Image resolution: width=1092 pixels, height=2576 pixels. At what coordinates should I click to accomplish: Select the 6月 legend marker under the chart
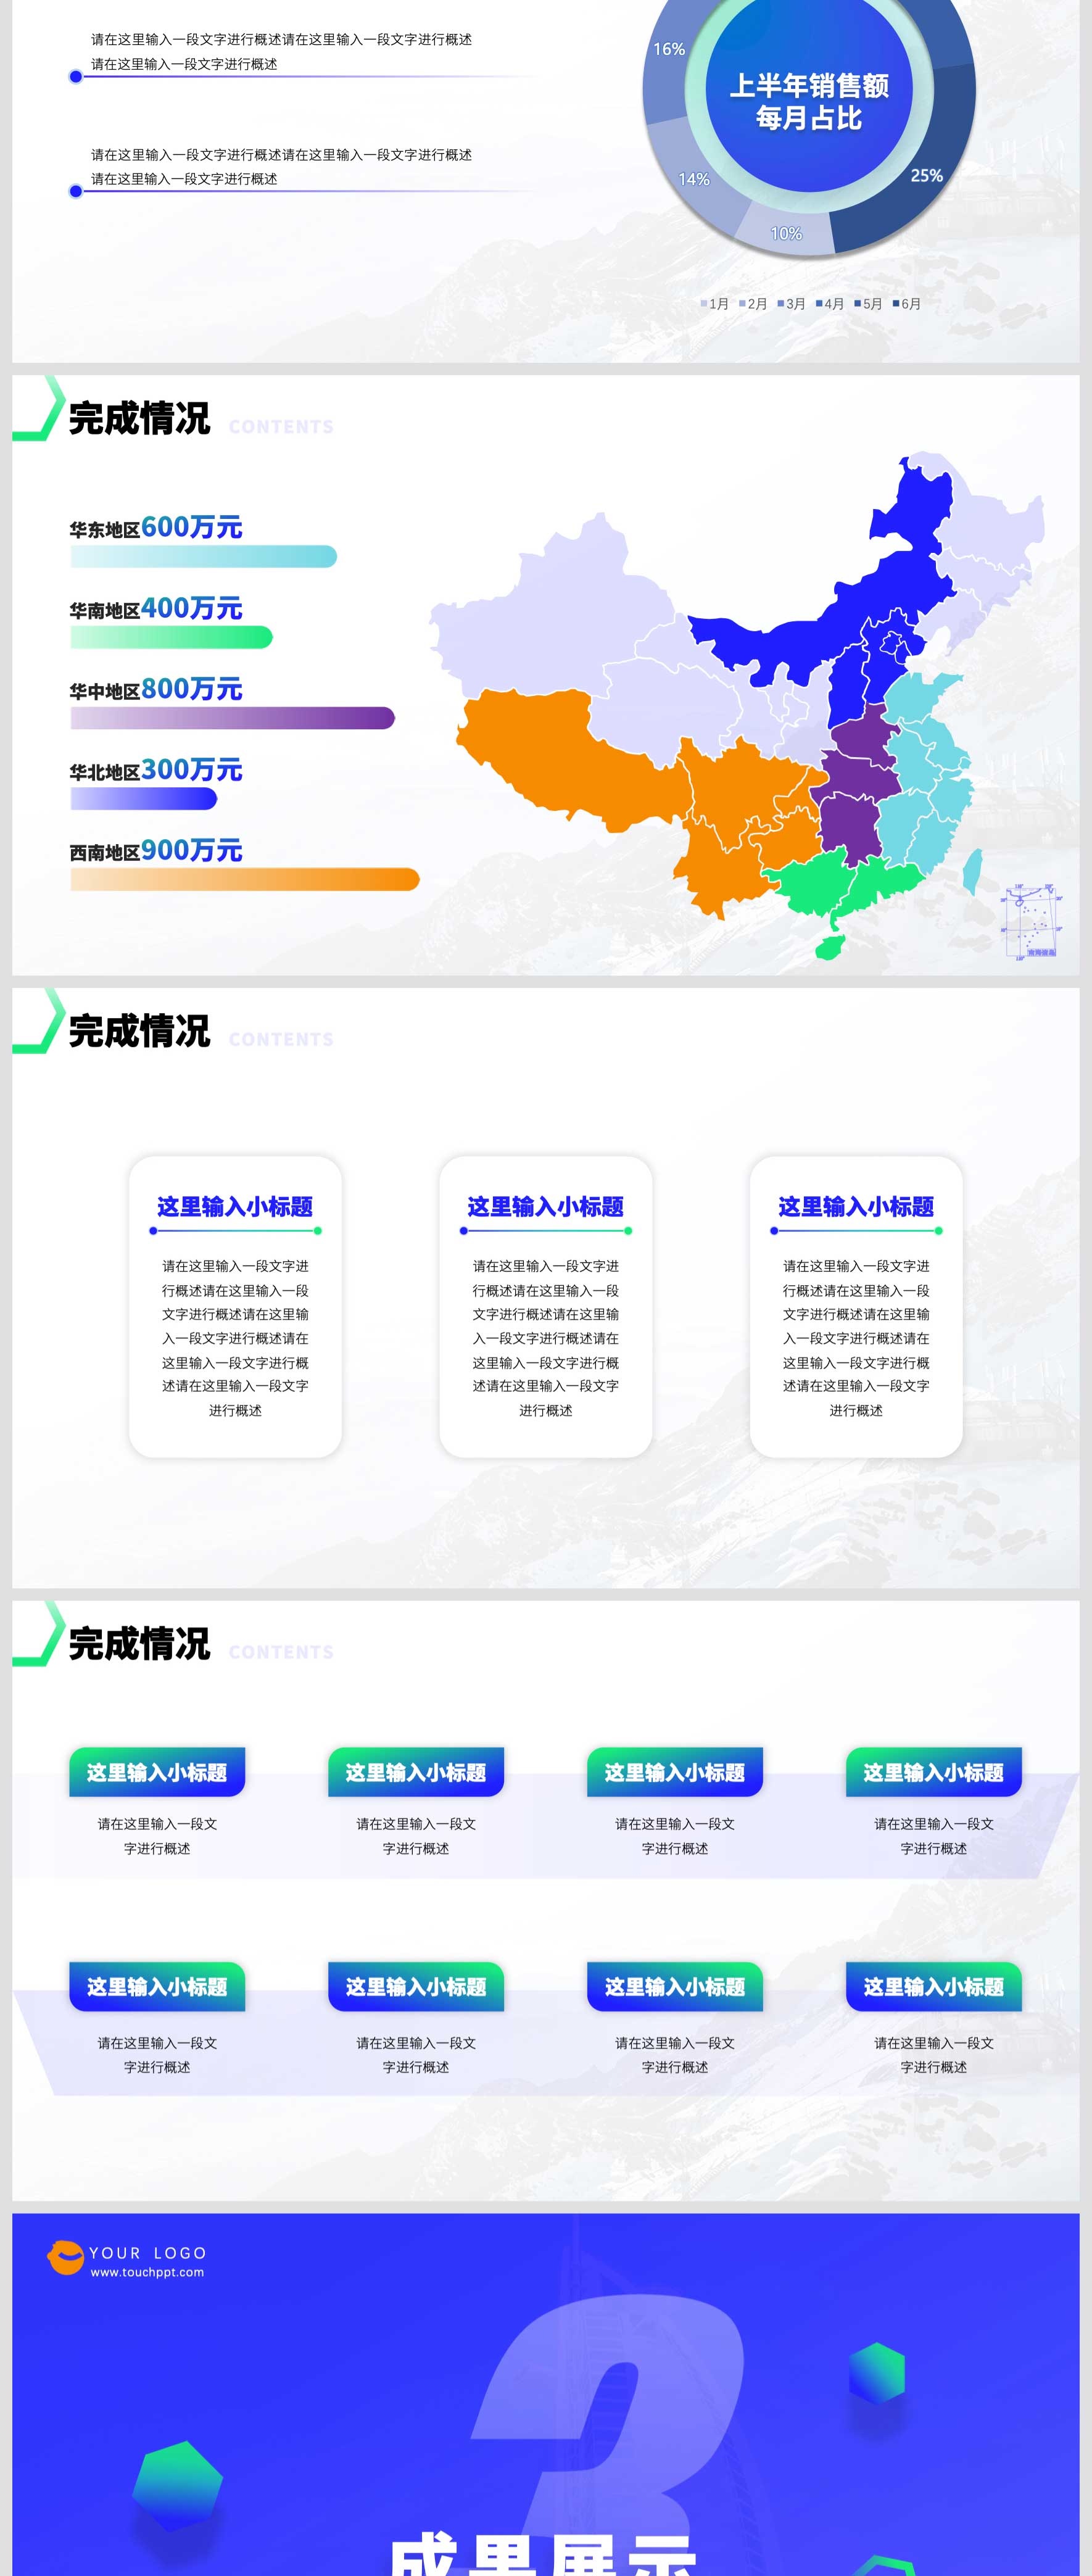pyautogui.click(x=897, y=304)
